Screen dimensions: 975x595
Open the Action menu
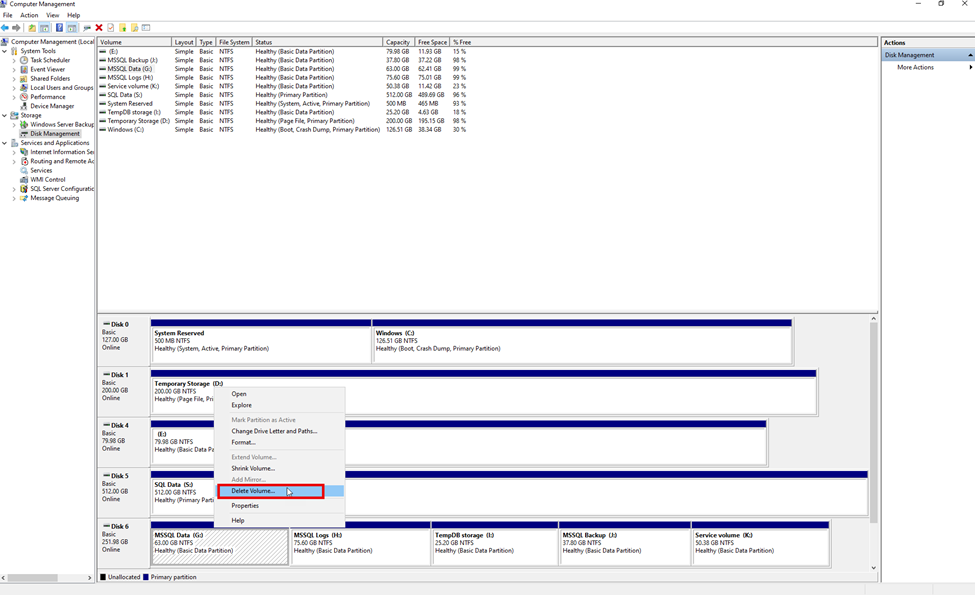pos(29,15)
